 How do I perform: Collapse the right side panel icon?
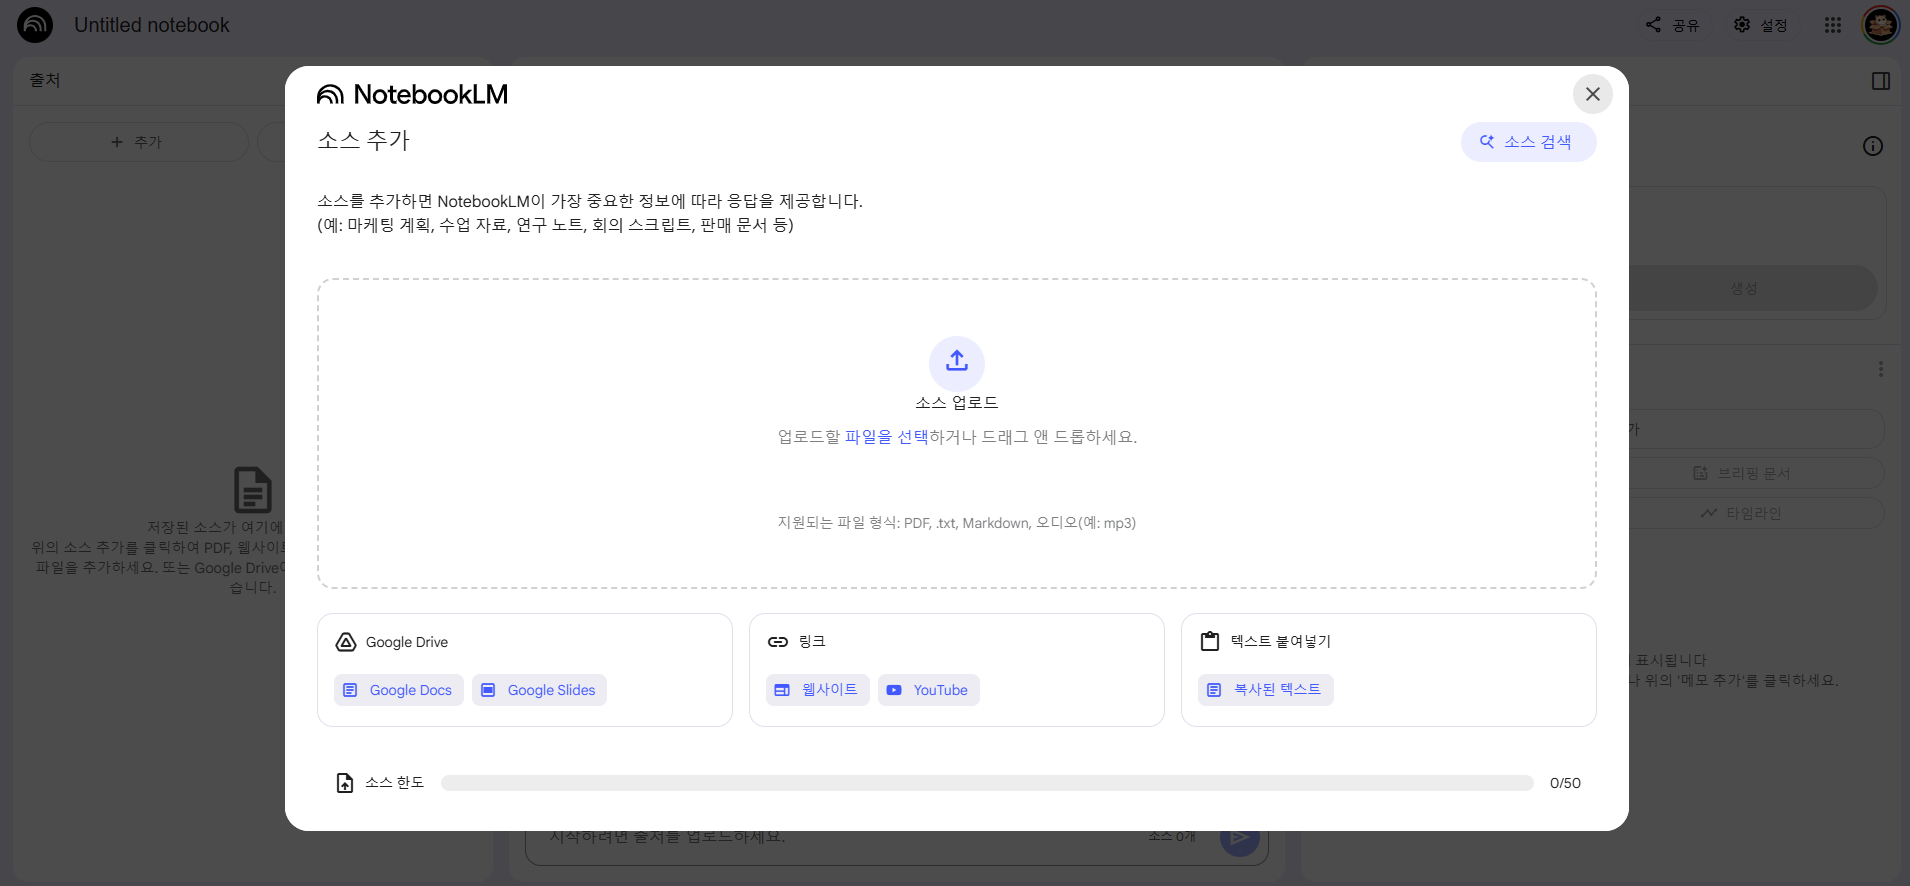[1881, 81]
